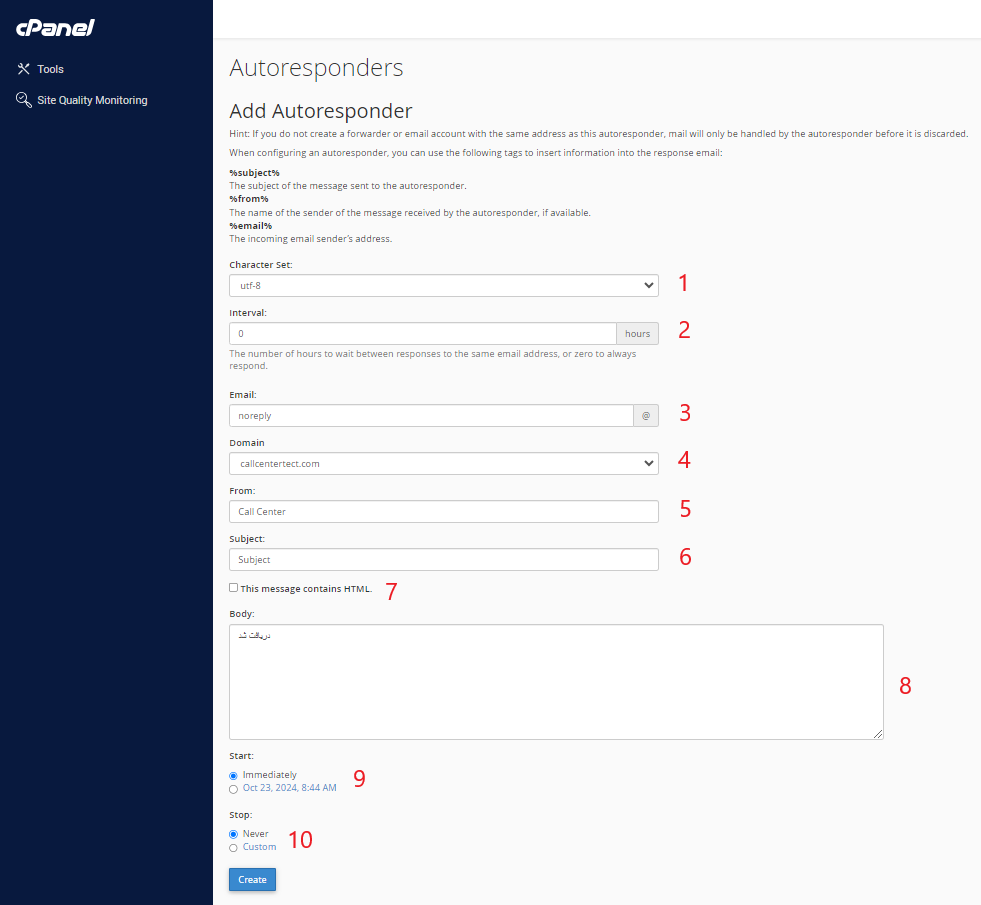
Task: Click the Body textarea resize handle
Action: click(878, 734)
